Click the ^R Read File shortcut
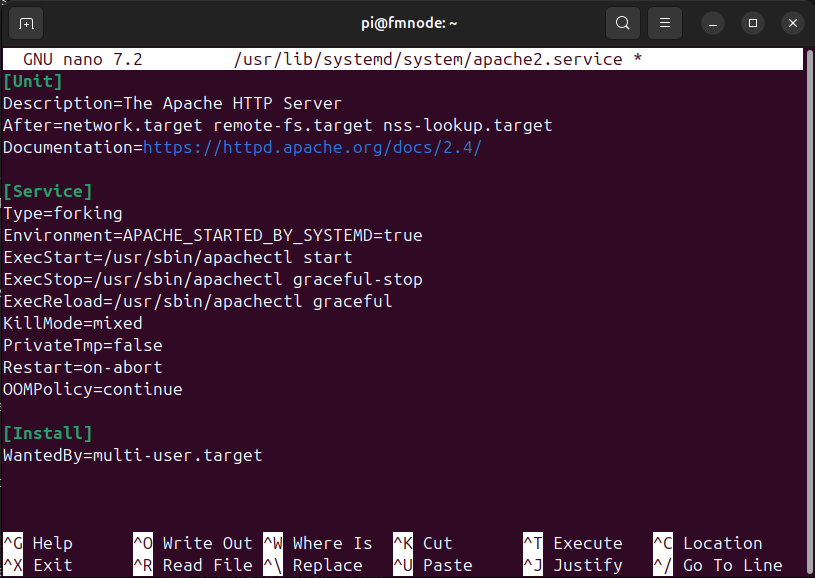Screen dimensions: 815x578 click(193, 565)
